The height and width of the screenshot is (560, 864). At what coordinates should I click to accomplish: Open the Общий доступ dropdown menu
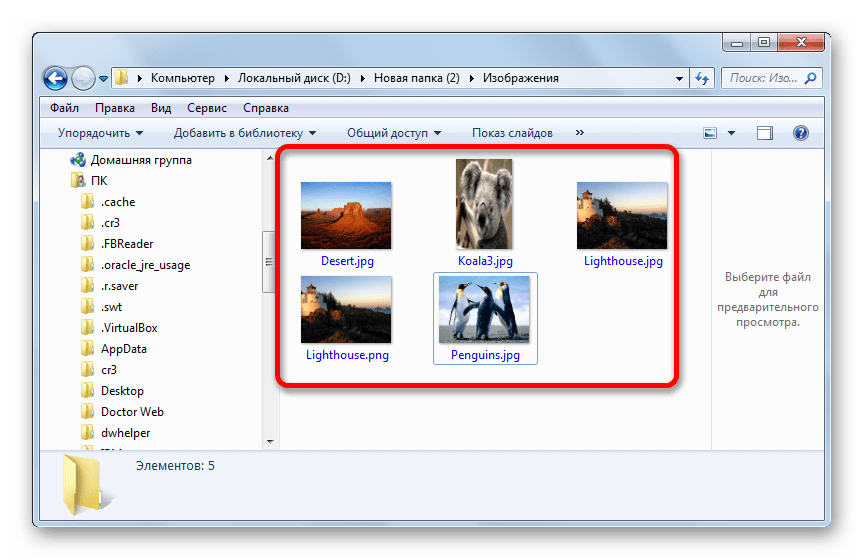point(394,133)
